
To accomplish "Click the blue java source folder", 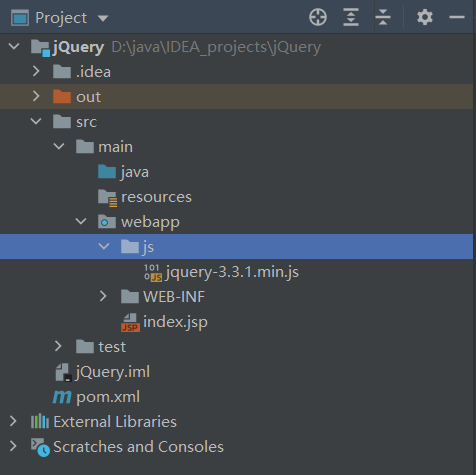I will [x=107, y=172].
